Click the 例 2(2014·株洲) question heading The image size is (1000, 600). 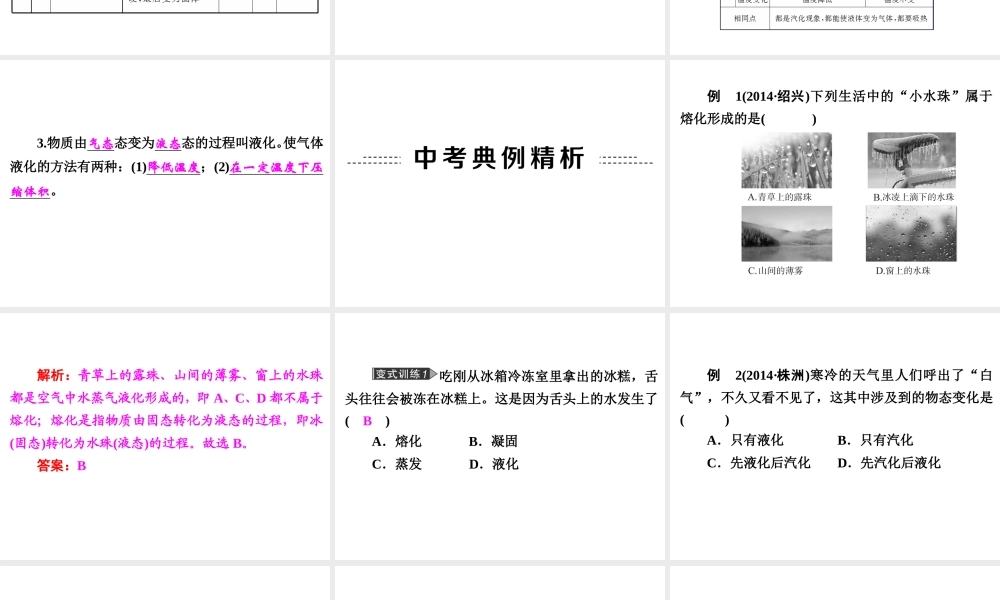pyautogui.click(x=758, y=376)
